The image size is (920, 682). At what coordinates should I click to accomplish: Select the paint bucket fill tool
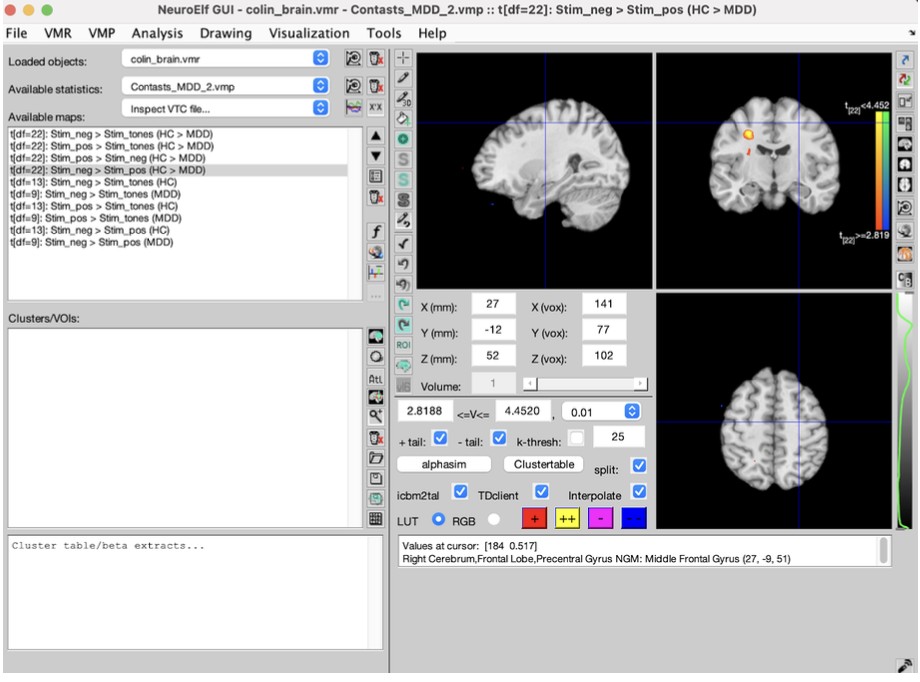click(403, 119)
